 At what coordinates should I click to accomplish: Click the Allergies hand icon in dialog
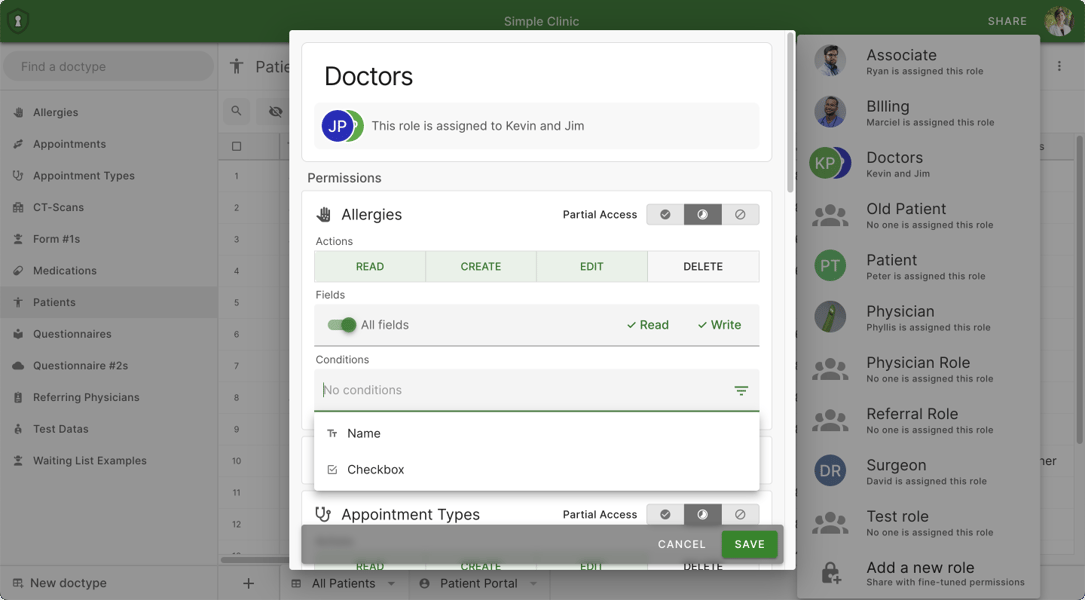(323, 215)
